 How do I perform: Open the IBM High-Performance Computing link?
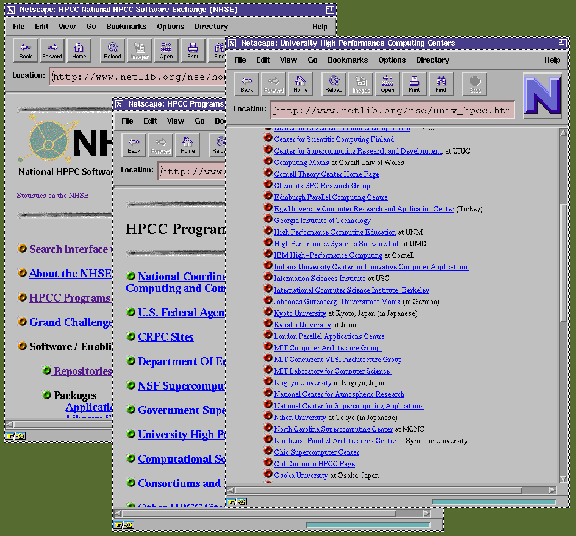pyautogui.click(x=328, y=255)
